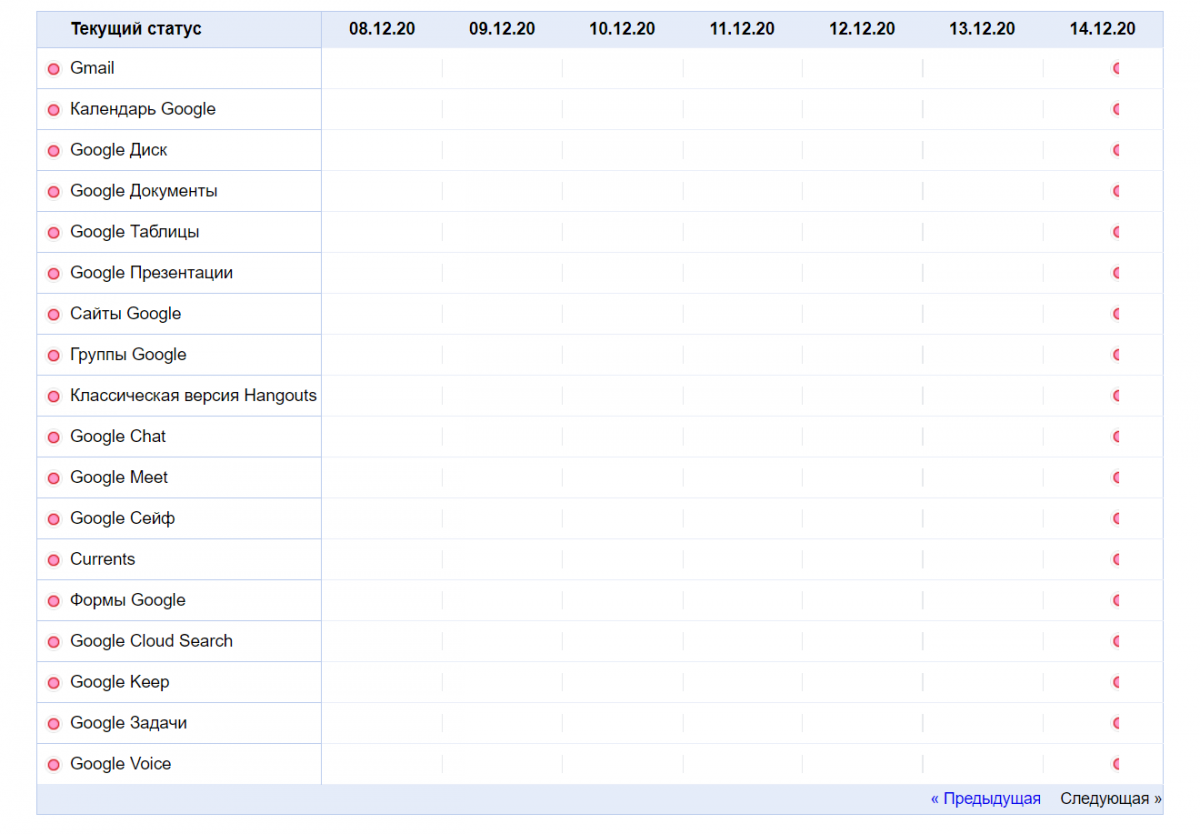The width and height of the screenshot is (1200, 834).
Task: Click the 11.12.20 date column header
Action: pos(742,29)
